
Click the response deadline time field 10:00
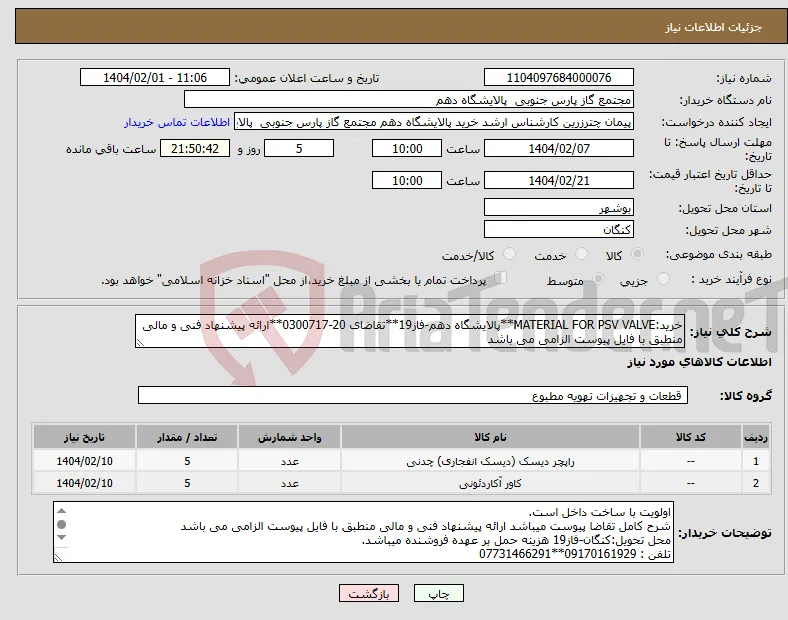click(x=407, y=148)
